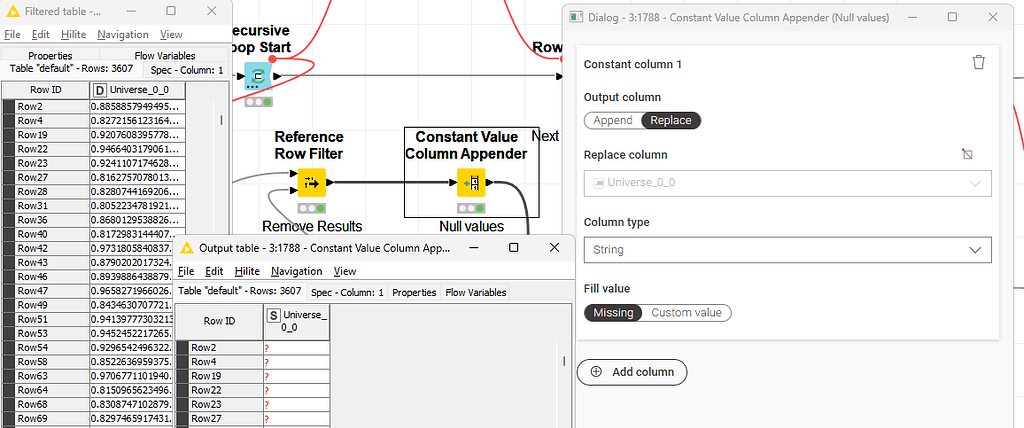Select the Reference Row Filter node icon
Screen dimensions: 1024x428
312,183
